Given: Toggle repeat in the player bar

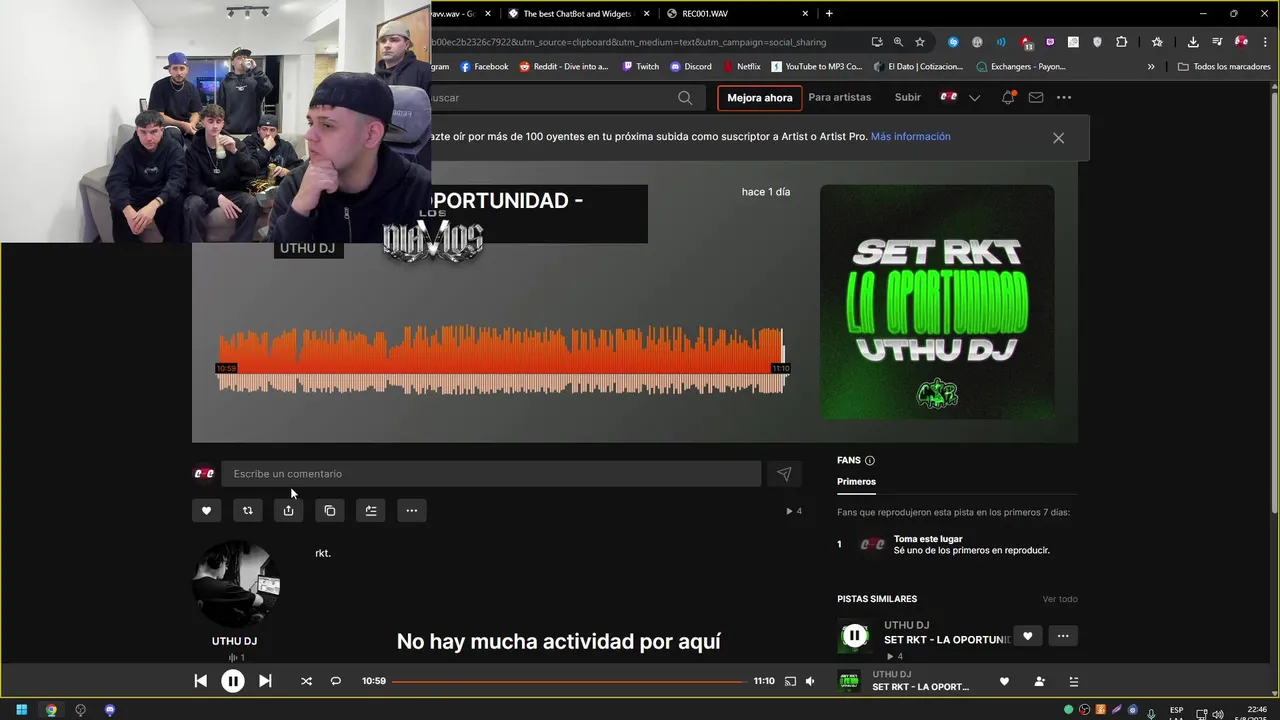Looking at the screenshot, I should coord(336,681).
